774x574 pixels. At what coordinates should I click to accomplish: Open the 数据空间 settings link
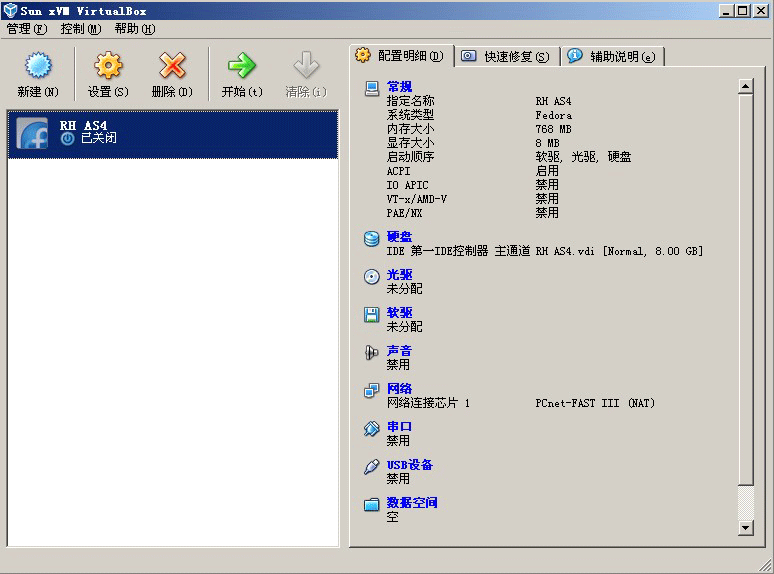click(x=412, y=502)
